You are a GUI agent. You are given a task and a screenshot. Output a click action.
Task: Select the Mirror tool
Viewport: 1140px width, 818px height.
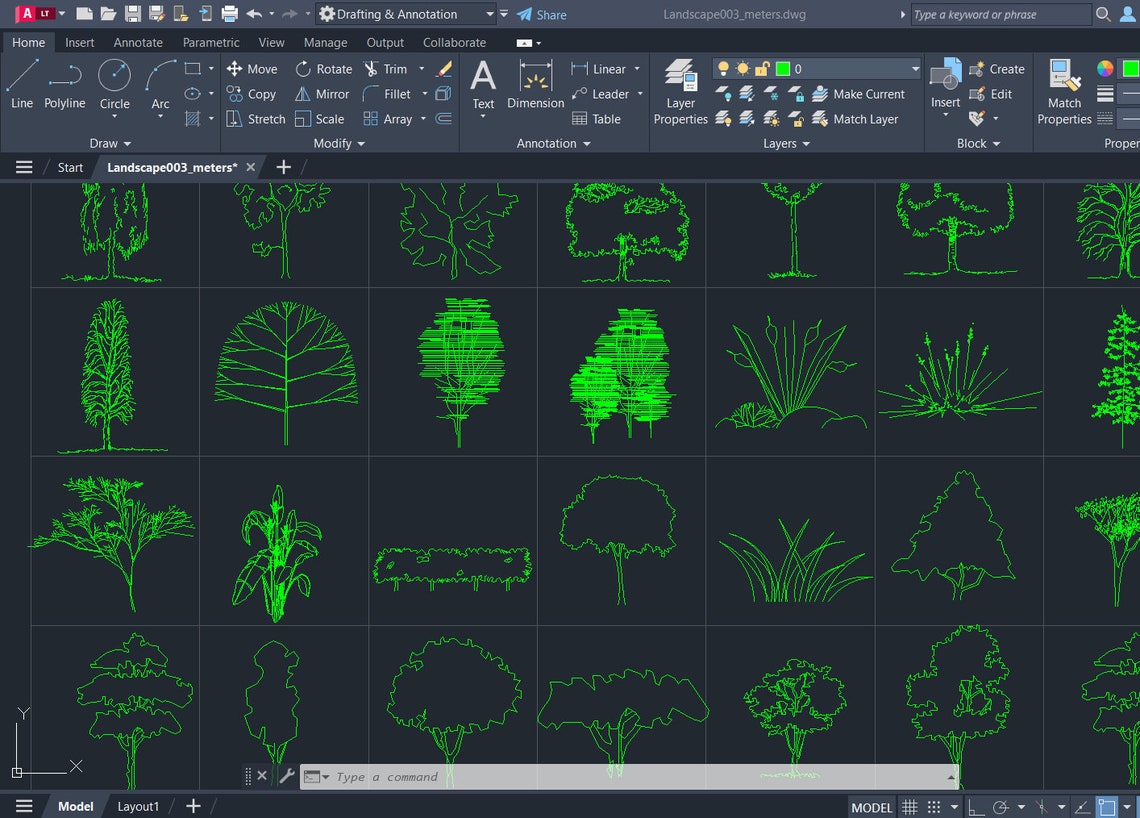[321, 94]
